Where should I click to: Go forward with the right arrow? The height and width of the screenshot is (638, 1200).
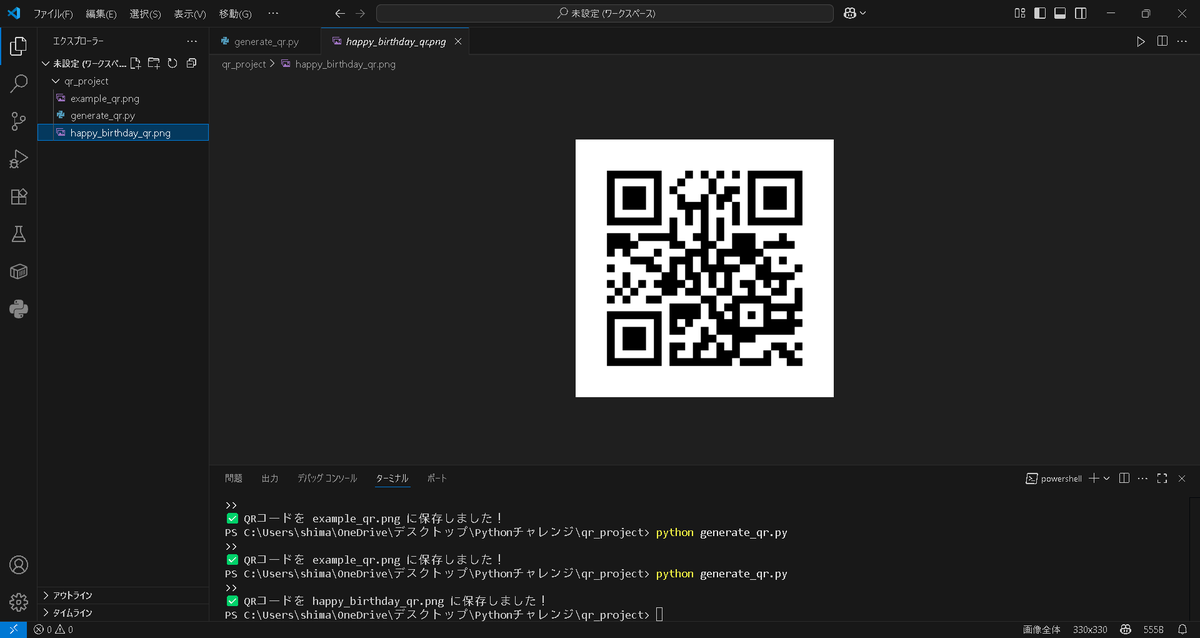coord(361,14)
